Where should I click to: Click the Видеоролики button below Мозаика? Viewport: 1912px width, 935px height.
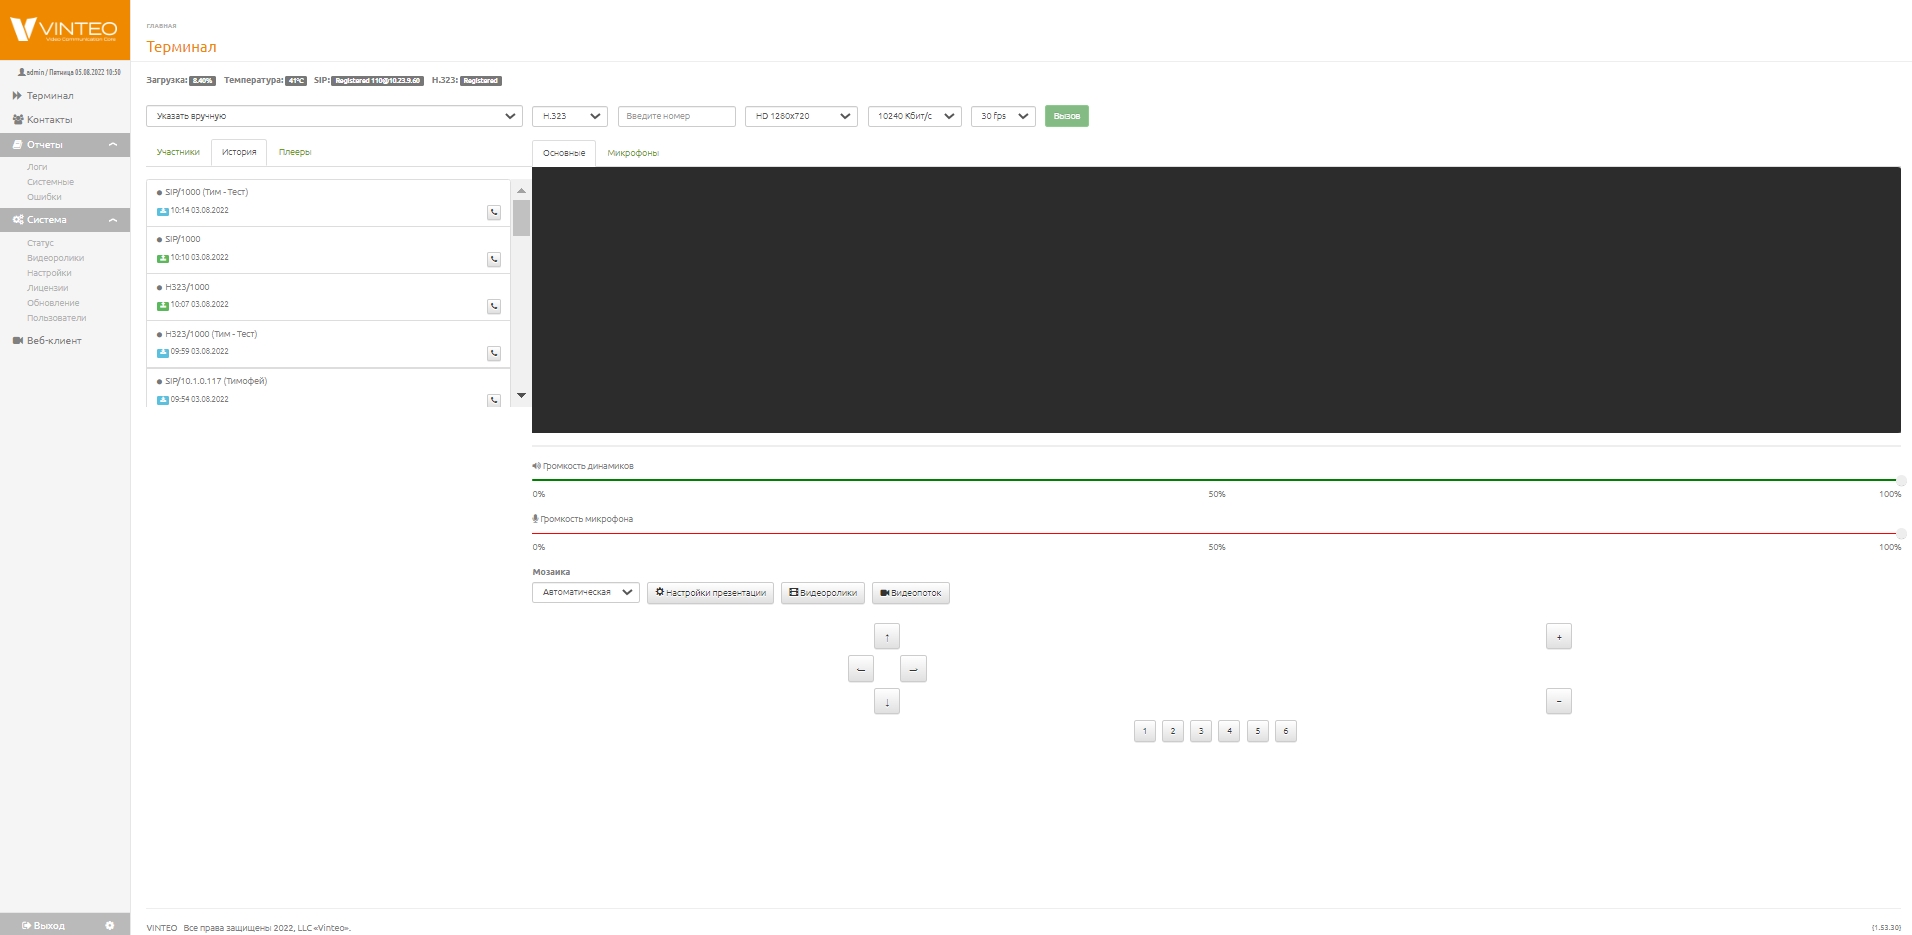pos(823,593)
